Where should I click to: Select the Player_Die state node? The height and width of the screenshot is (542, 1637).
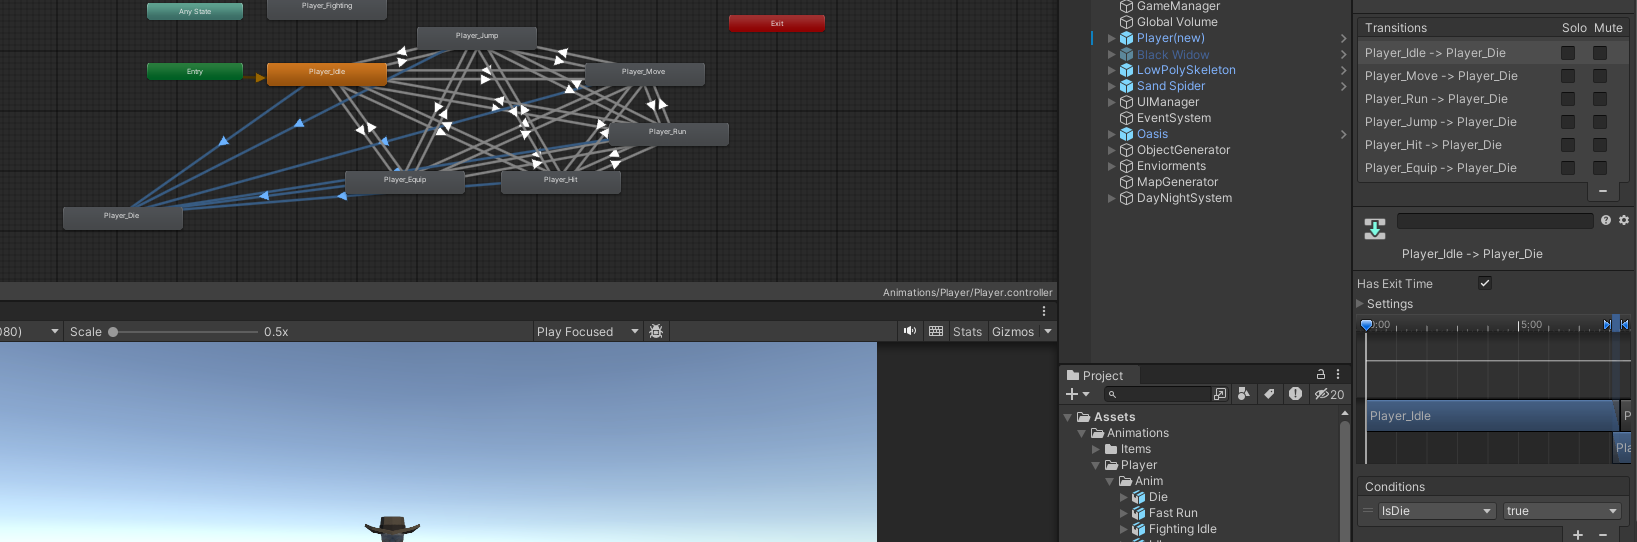(x=122, y=217)
